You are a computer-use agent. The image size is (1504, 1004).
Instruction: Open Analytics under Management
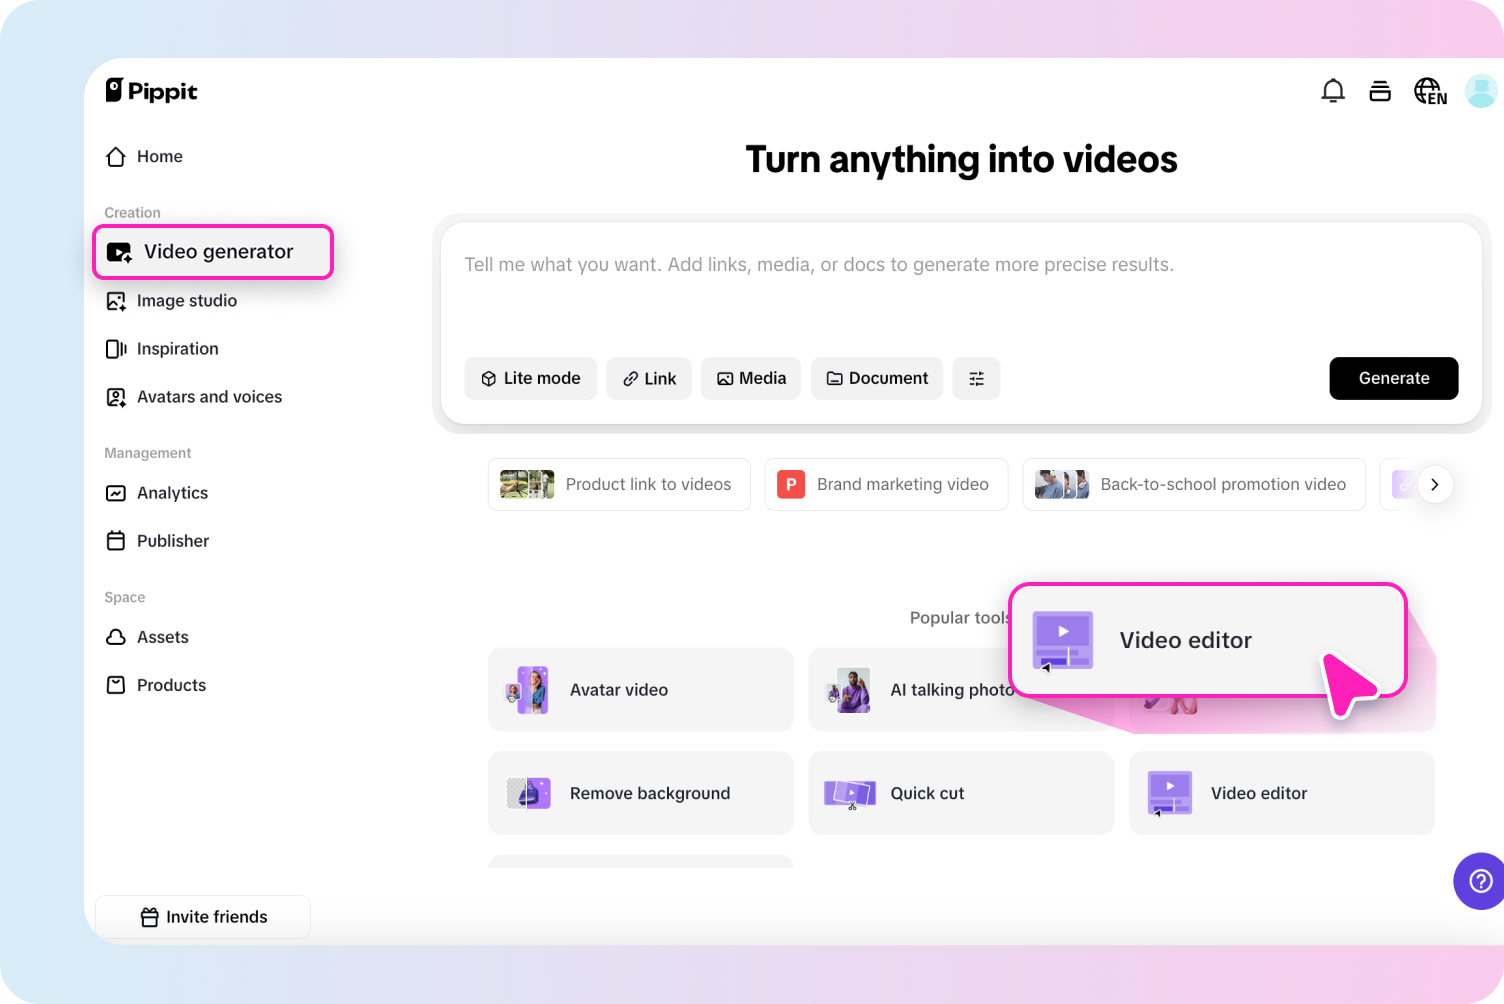pos(172,493)
